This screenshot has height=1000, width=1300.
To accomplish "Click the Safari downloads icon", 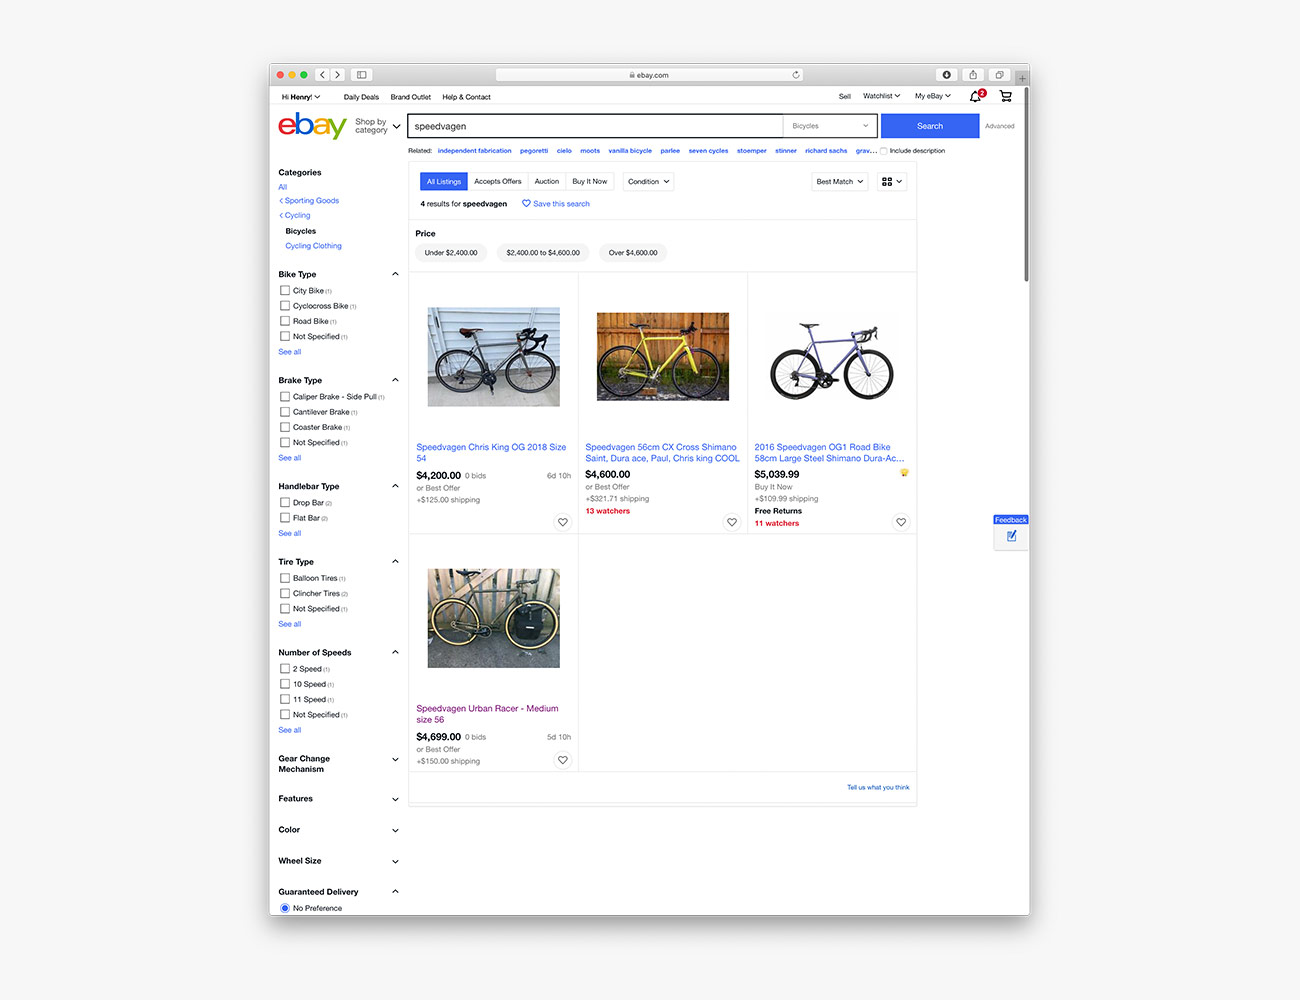I will click(946, 75).
